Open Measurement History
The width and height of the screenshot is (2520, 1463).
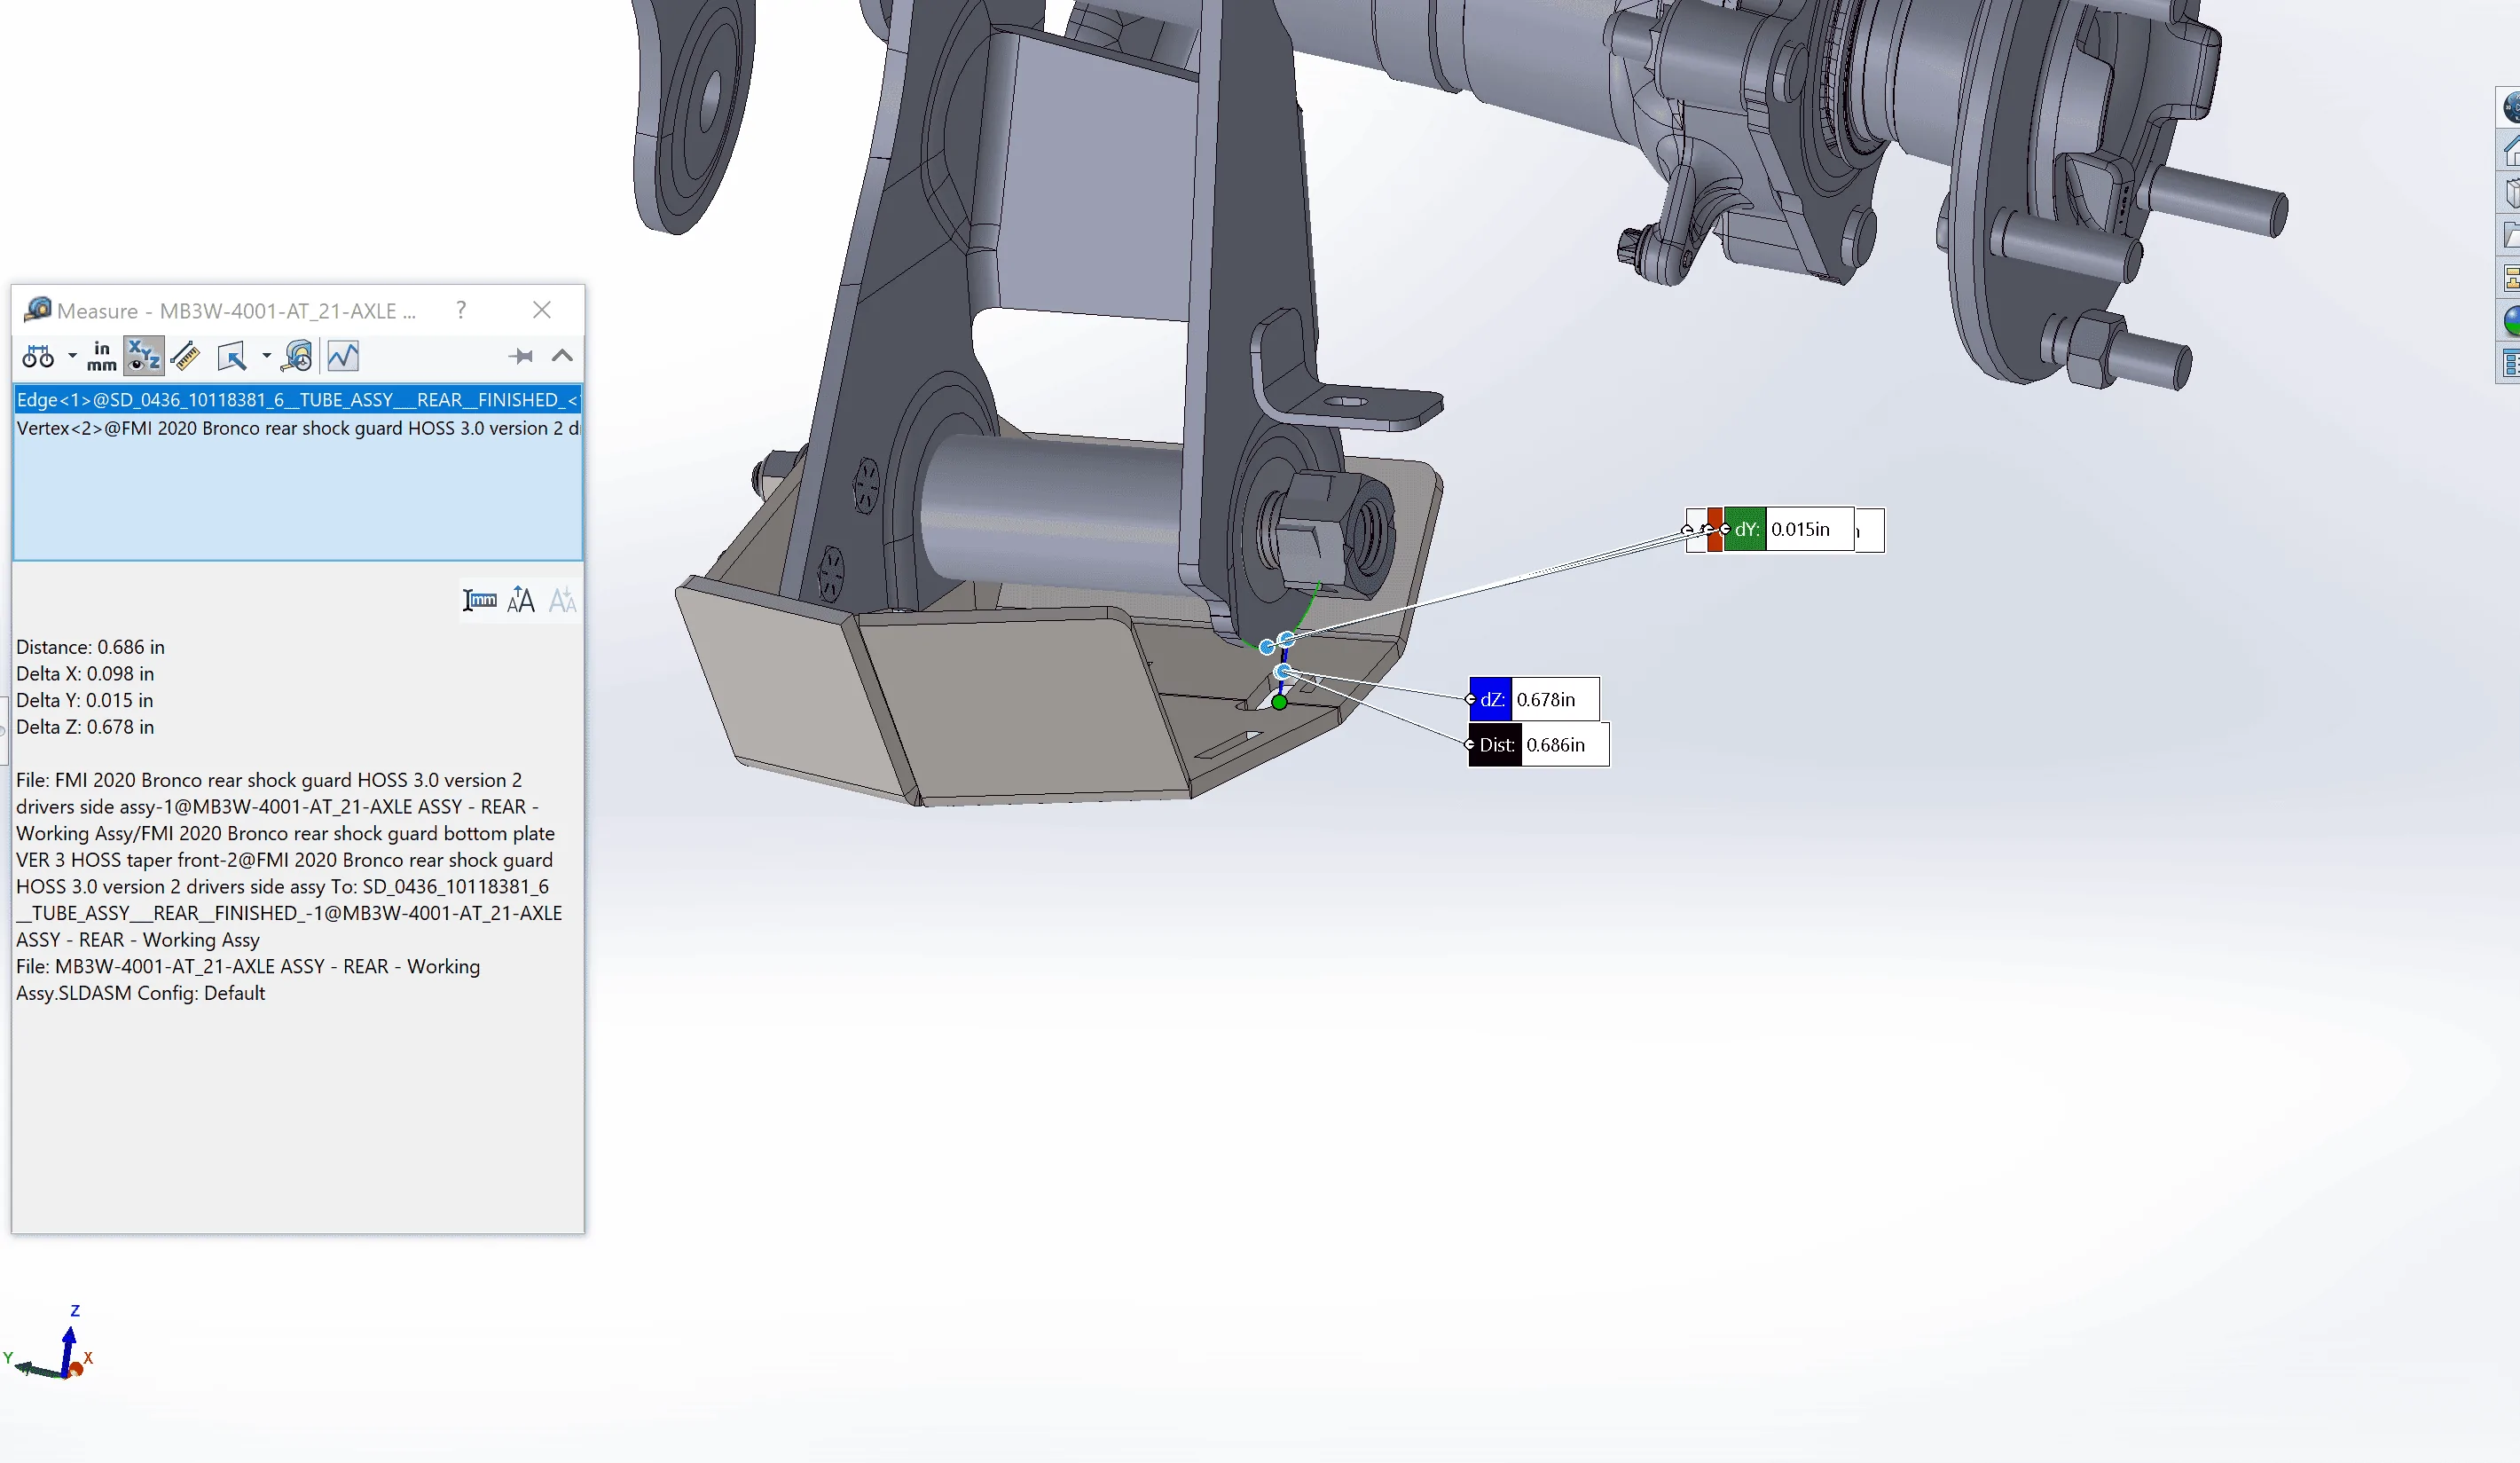tap(298, 356)
